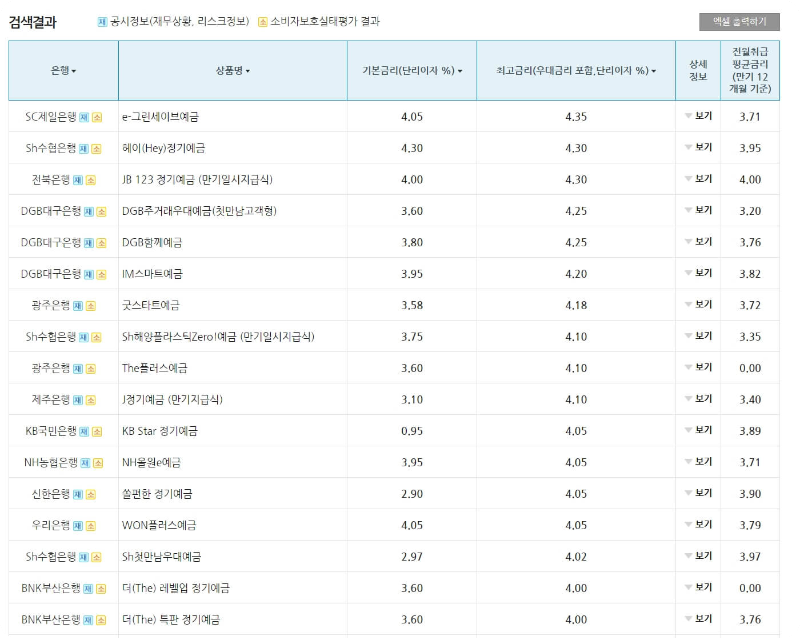Click the 소 icon on the IM스마트예금 row
The width and height of the screenshot is (800, 638).
point(102,275)
